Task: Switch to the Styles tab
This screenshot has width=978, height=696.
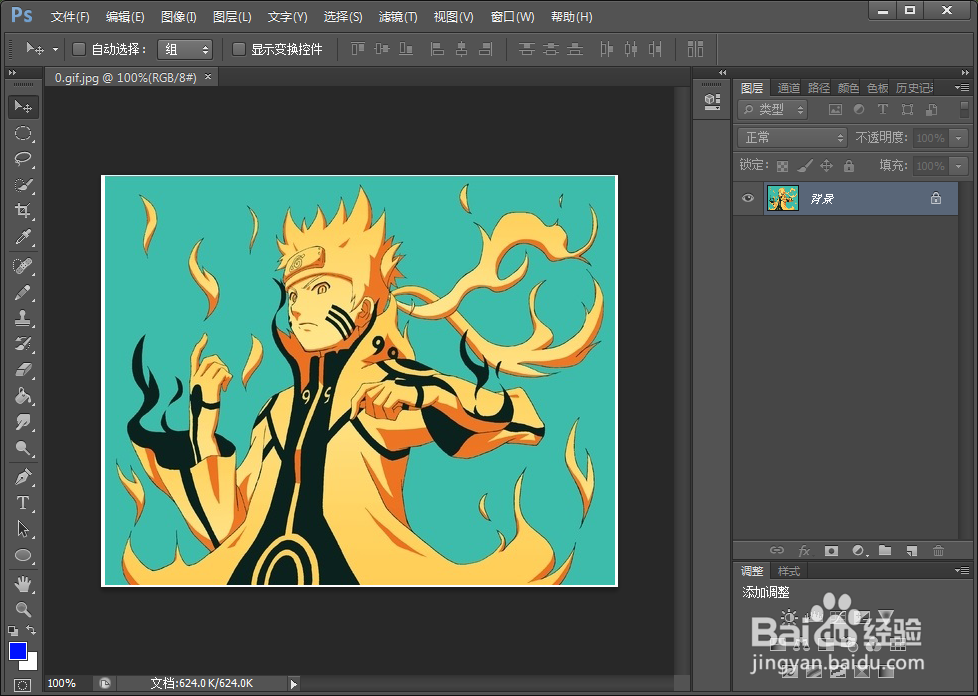Action: 789,571
